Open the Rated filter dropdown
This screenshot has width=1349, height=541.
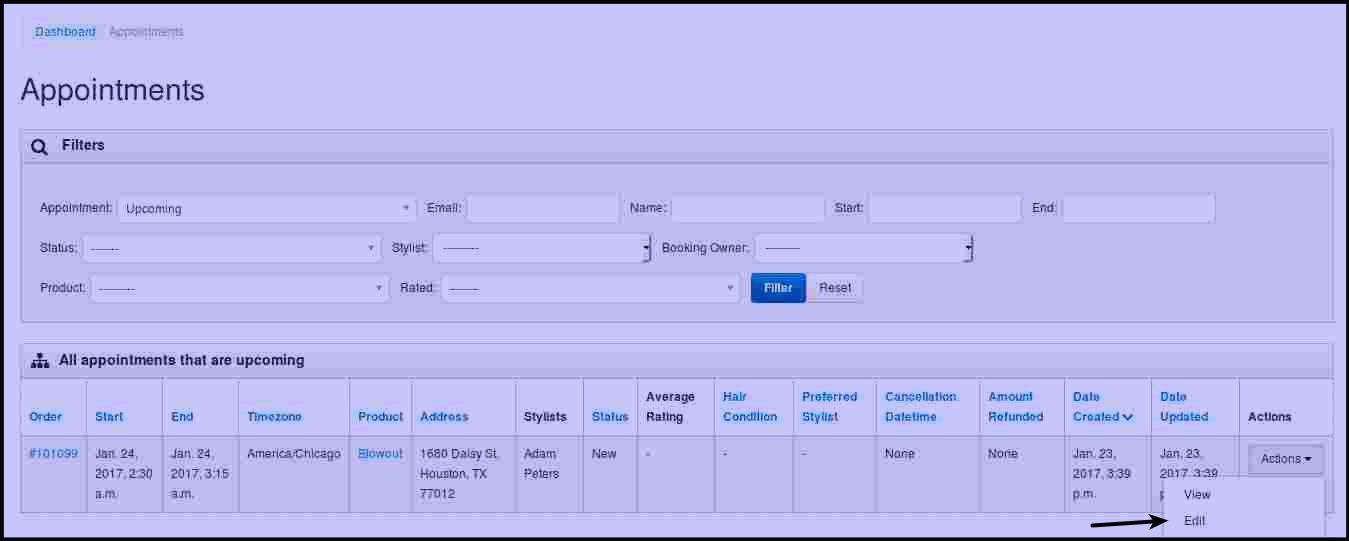click(591, 288)
